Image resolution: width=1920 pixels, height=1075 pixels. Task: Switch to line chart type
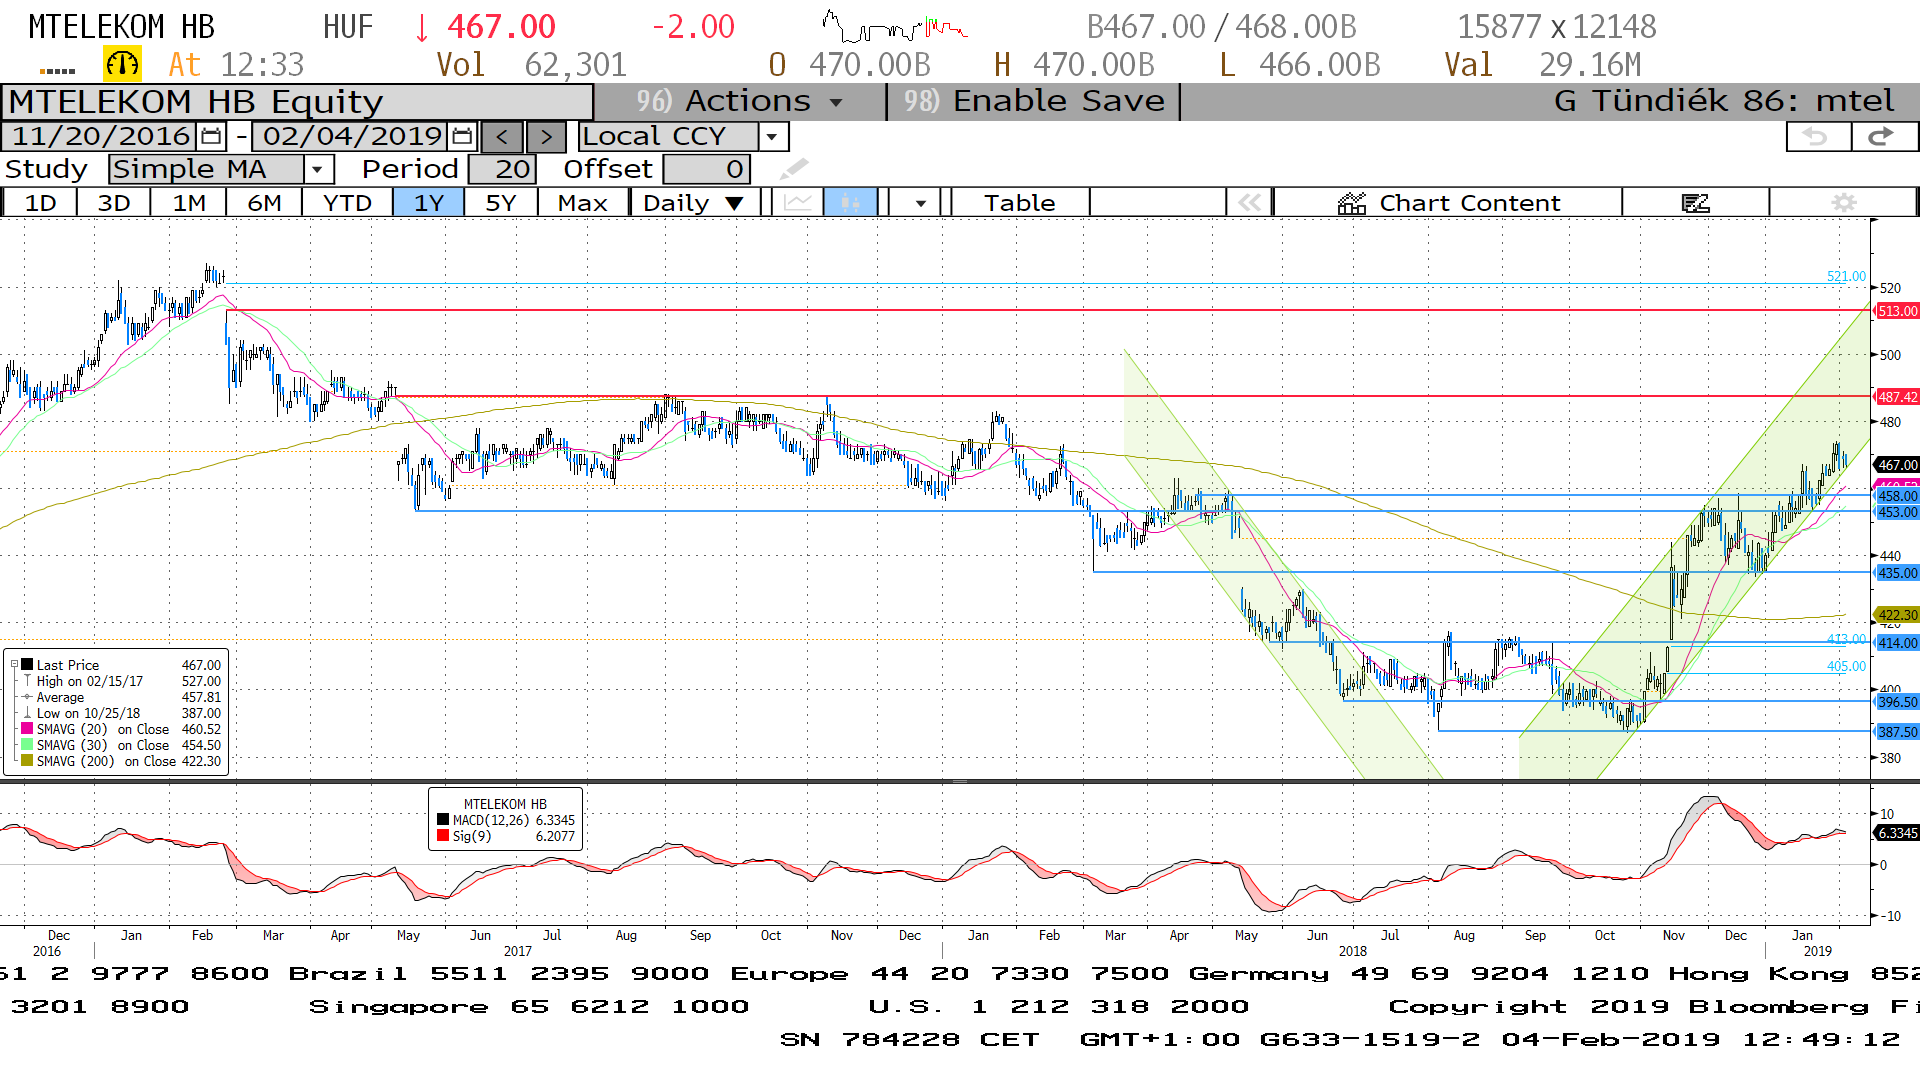(x=798, y=203)
